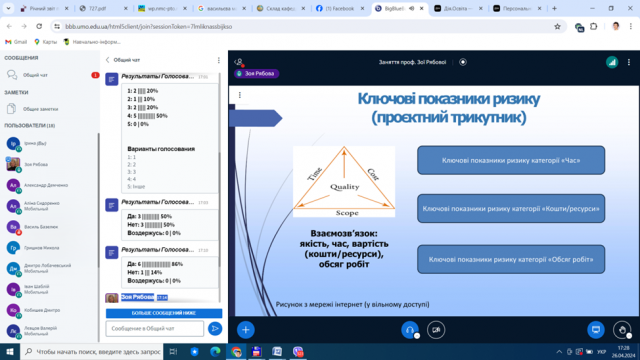640x360 pixels.
Task: Open Windows Start menu
Action: [x=10, y=351]
